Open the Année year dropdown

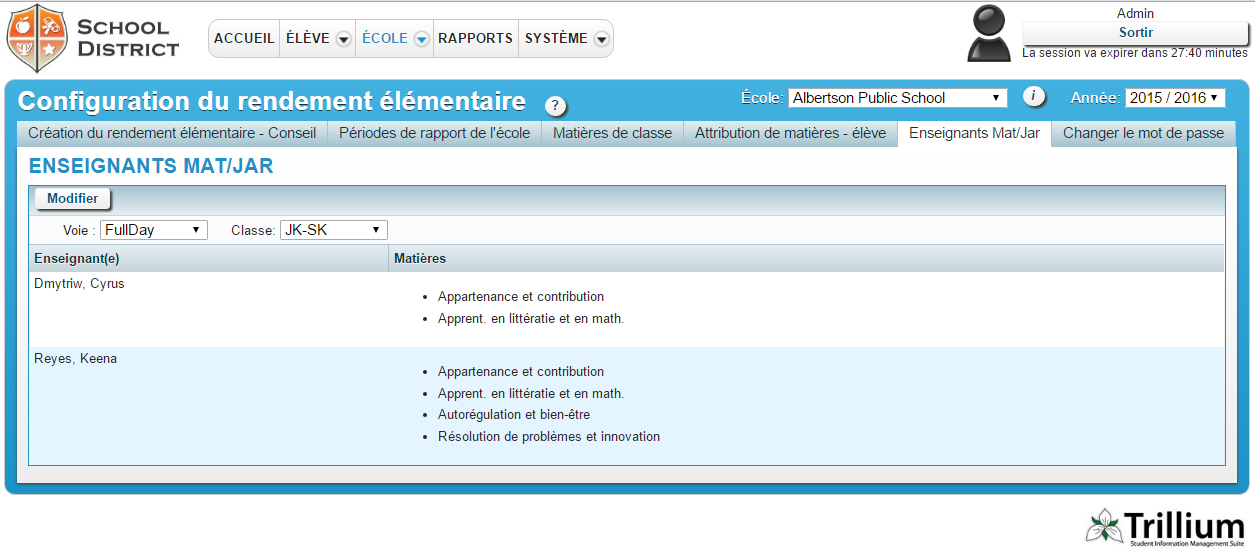(x=1174, y=98)
